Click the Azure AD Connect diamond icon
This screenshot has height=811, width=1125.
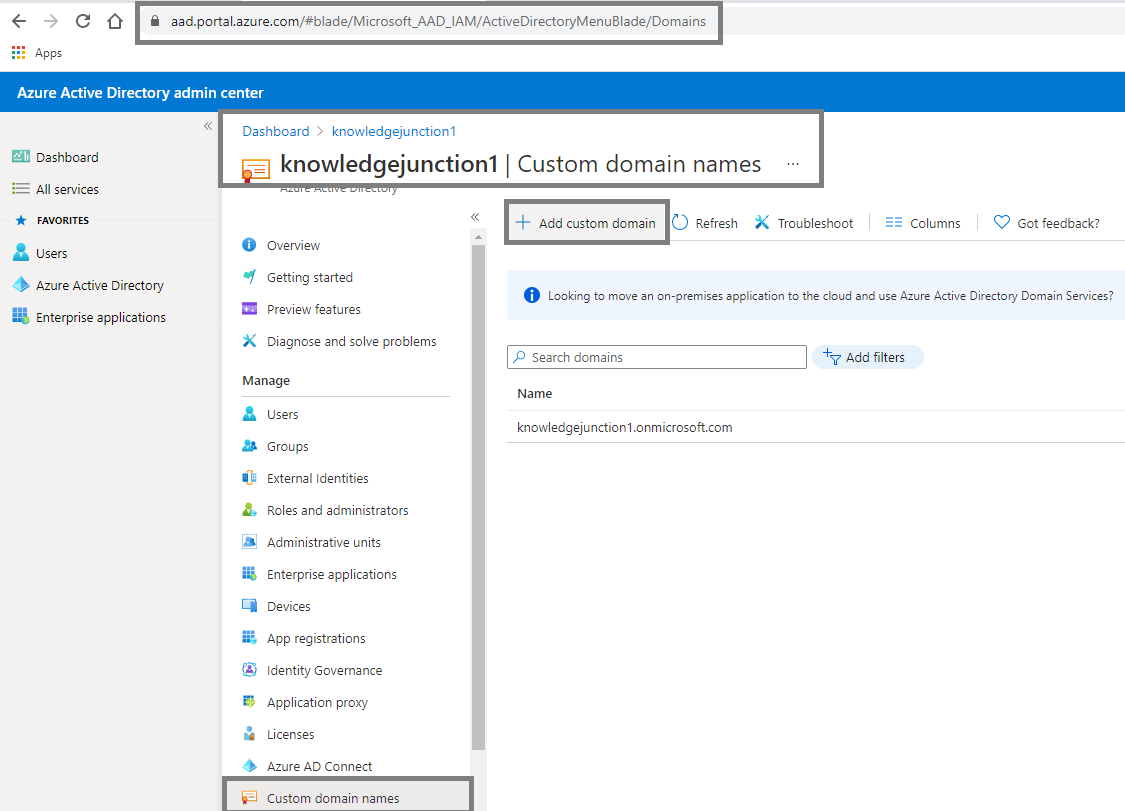pos(249,766)
